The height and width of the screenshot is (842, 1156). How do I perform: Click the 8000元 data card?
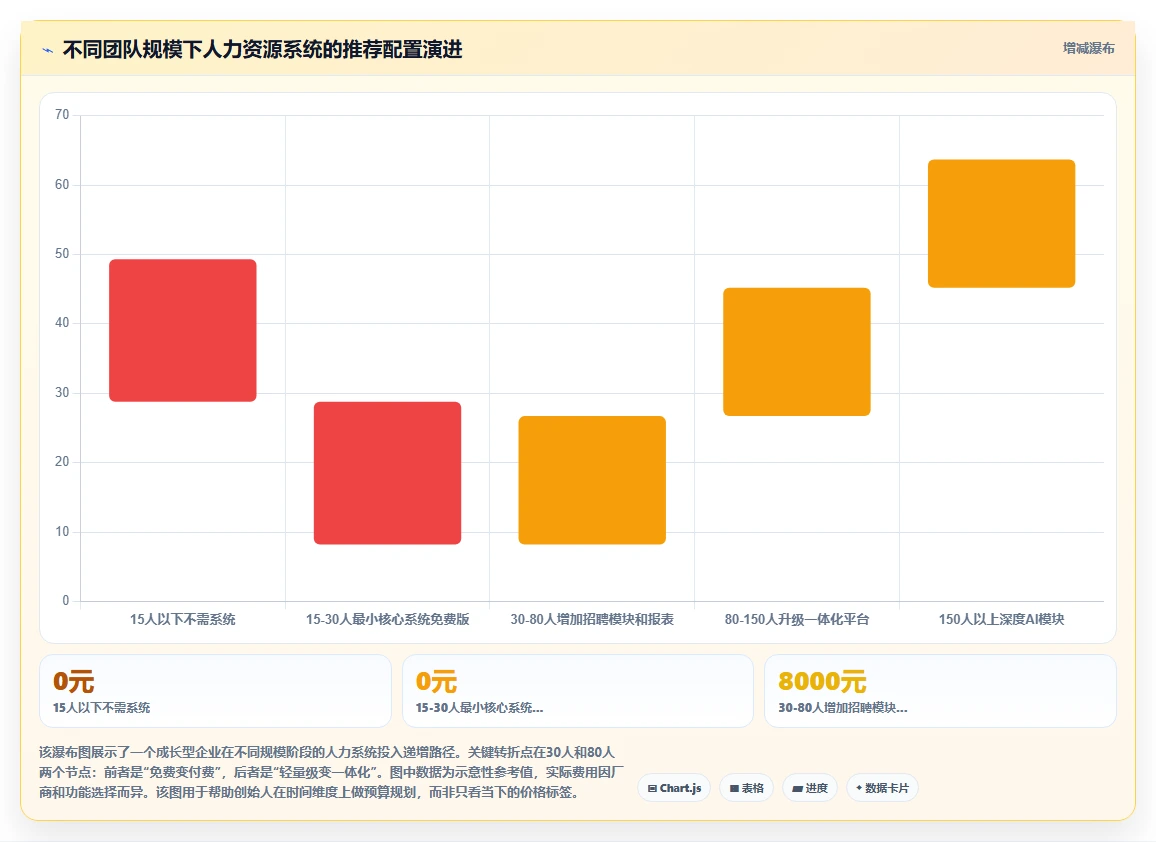click(x=940, y=691)
